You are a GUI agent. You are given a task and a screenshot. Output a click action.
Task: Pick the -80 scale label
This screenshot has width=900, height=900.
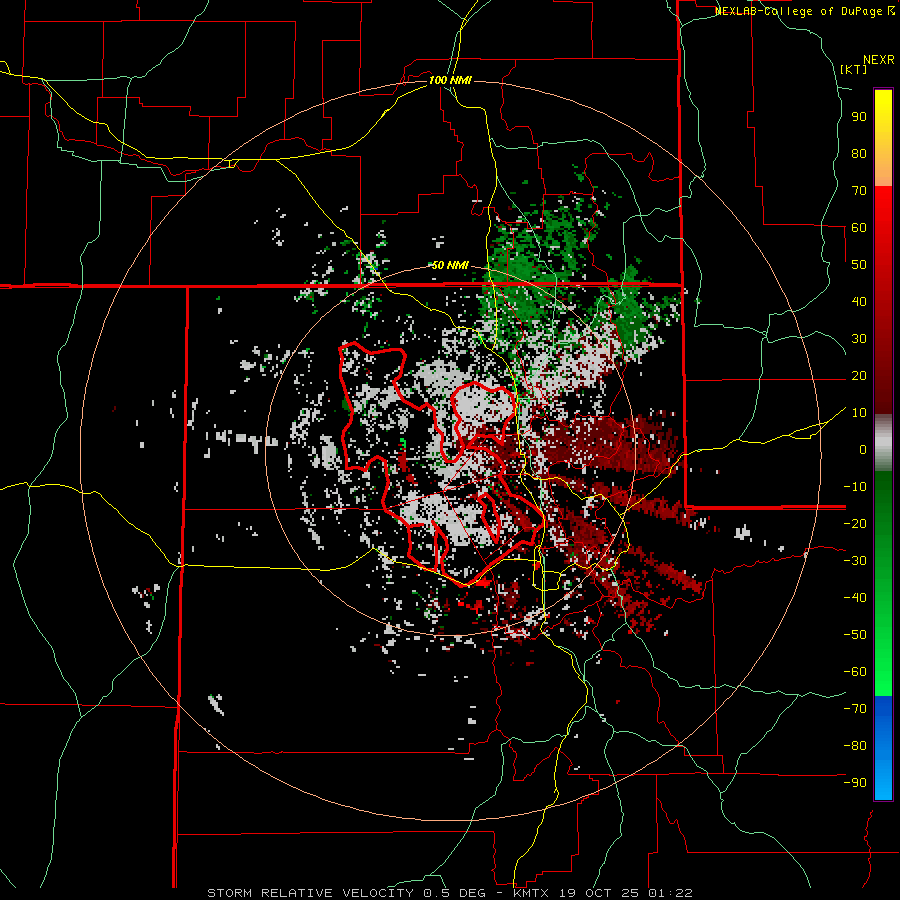click(855, 746)
